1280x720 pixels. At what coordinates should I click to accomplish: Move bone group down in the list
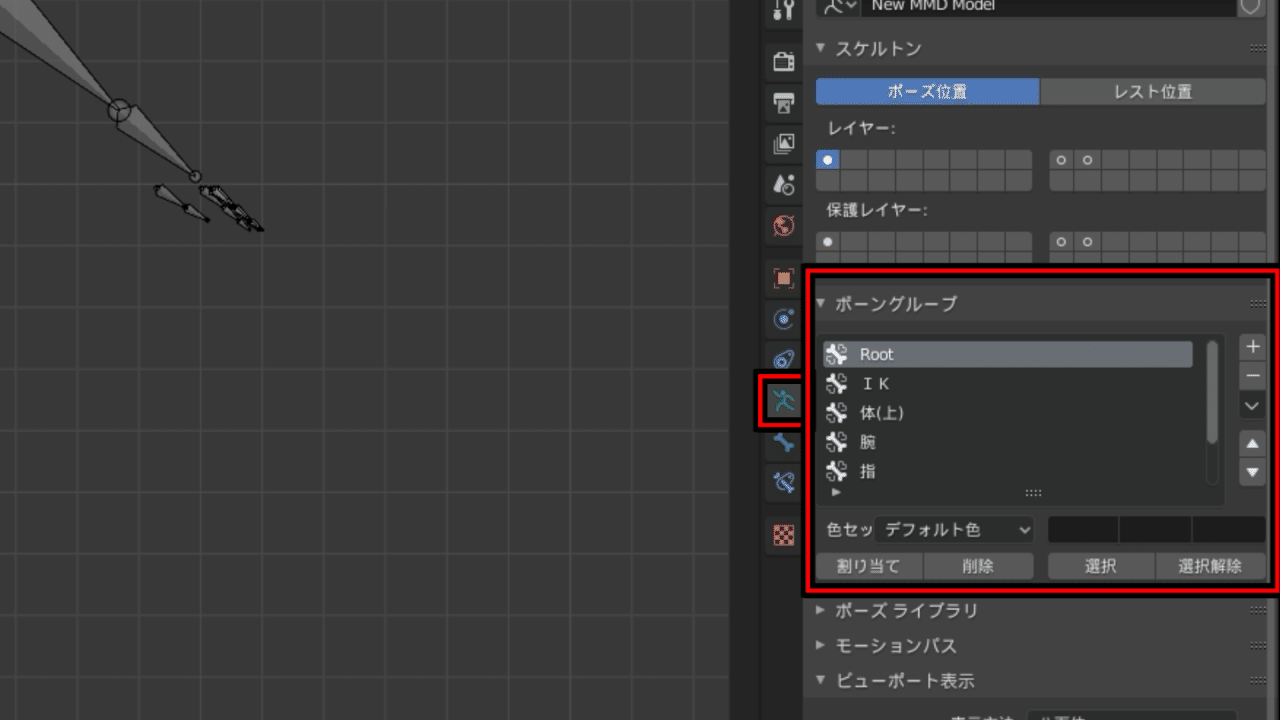[x=1252, y=472]
